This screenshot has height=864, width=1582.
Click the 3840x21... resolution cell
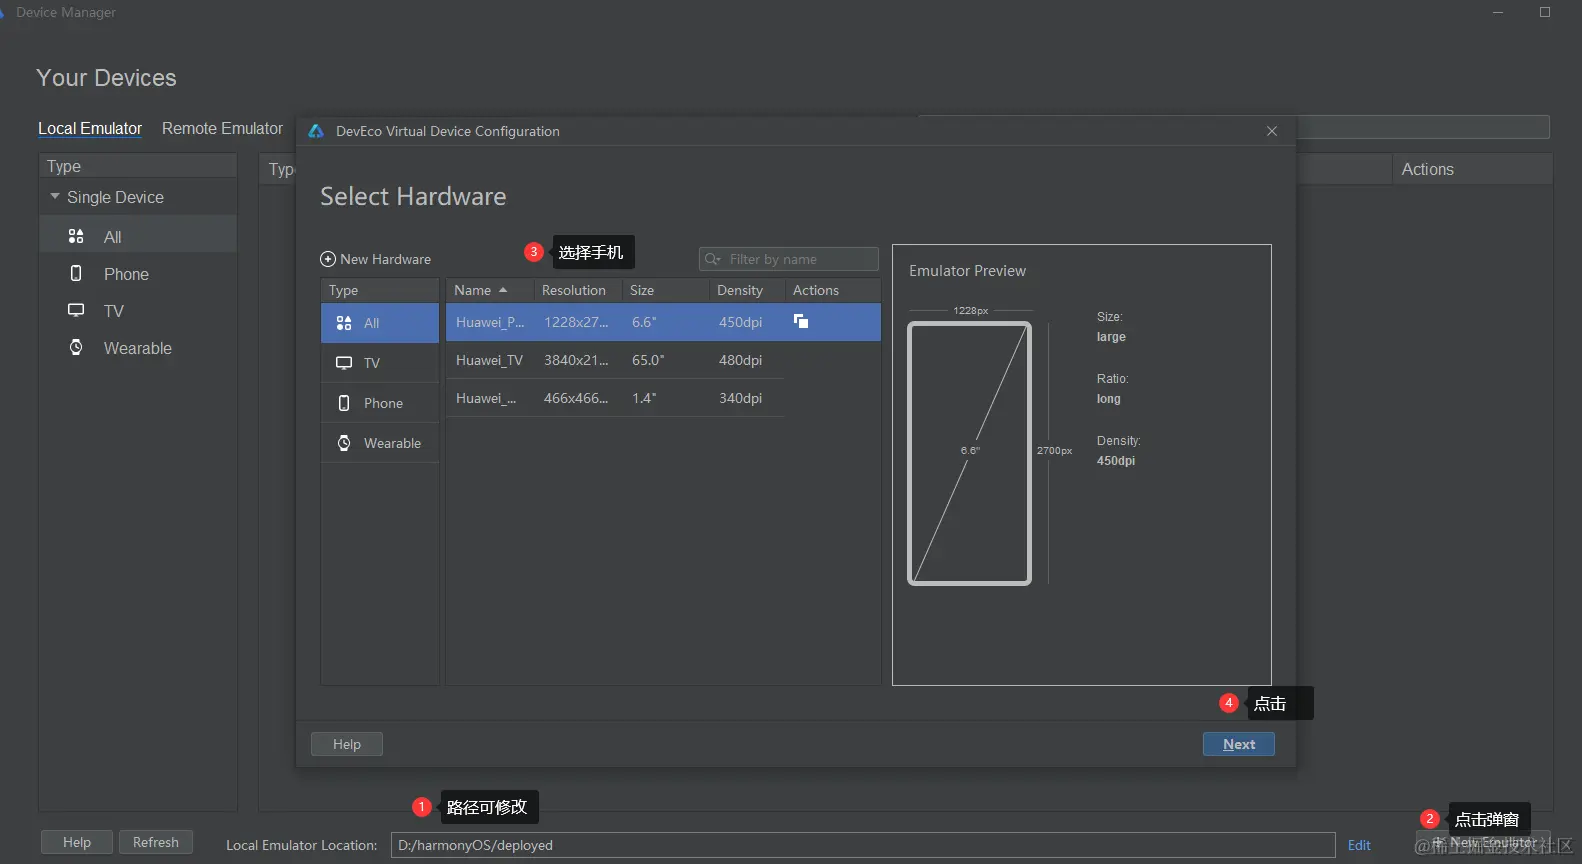pos(576,360)
